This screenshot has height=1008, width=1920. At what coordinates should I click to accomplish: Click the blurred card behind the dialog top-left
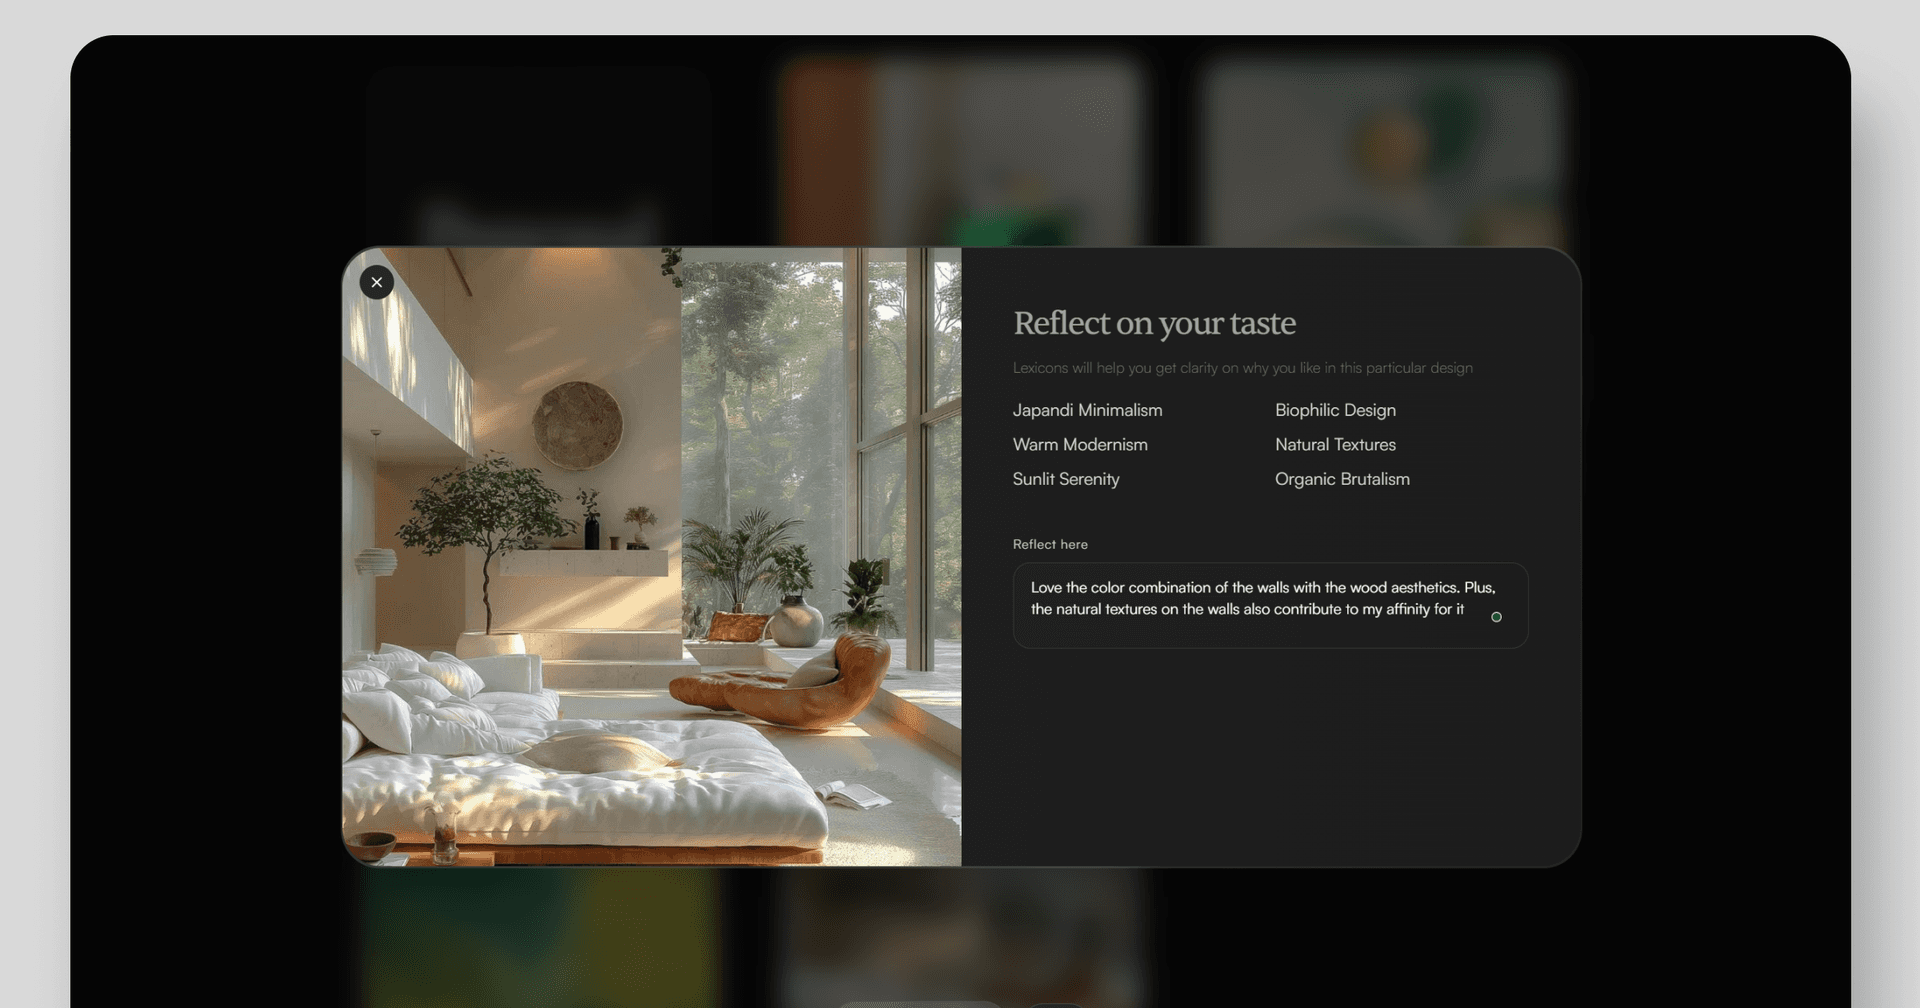pyautogui.click(x=540, y=150)
